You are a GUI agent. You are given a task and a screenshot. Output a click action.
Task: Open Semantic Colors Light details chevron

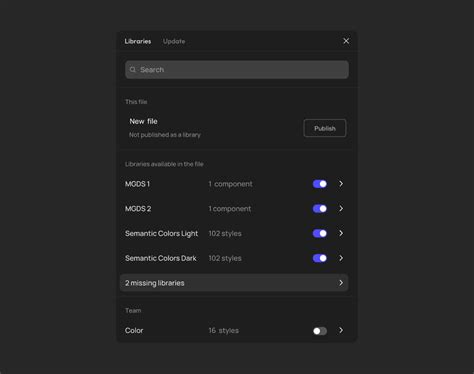341,233
